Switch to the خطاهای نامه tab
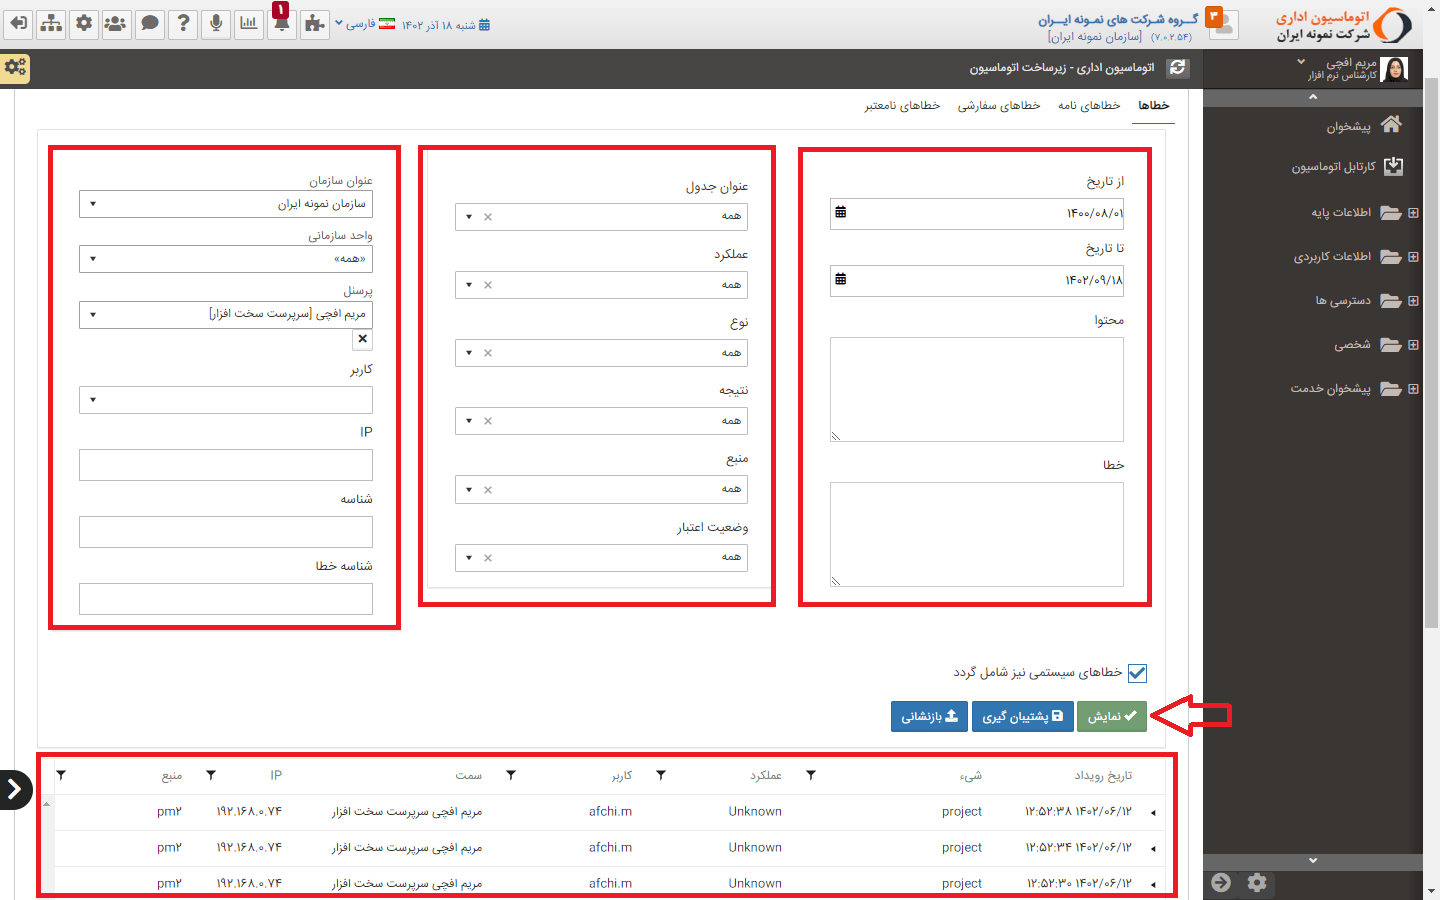The image size is (1440, 900). [1089, 104]
